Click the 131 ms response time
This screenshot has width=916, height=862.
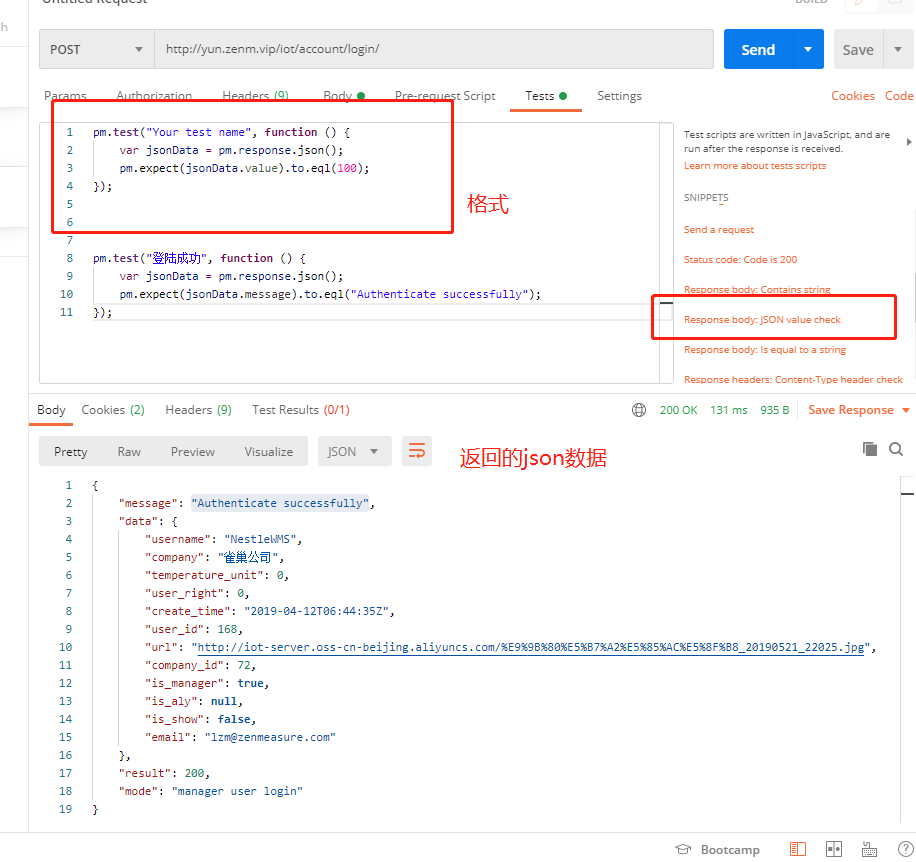point(728,410)
